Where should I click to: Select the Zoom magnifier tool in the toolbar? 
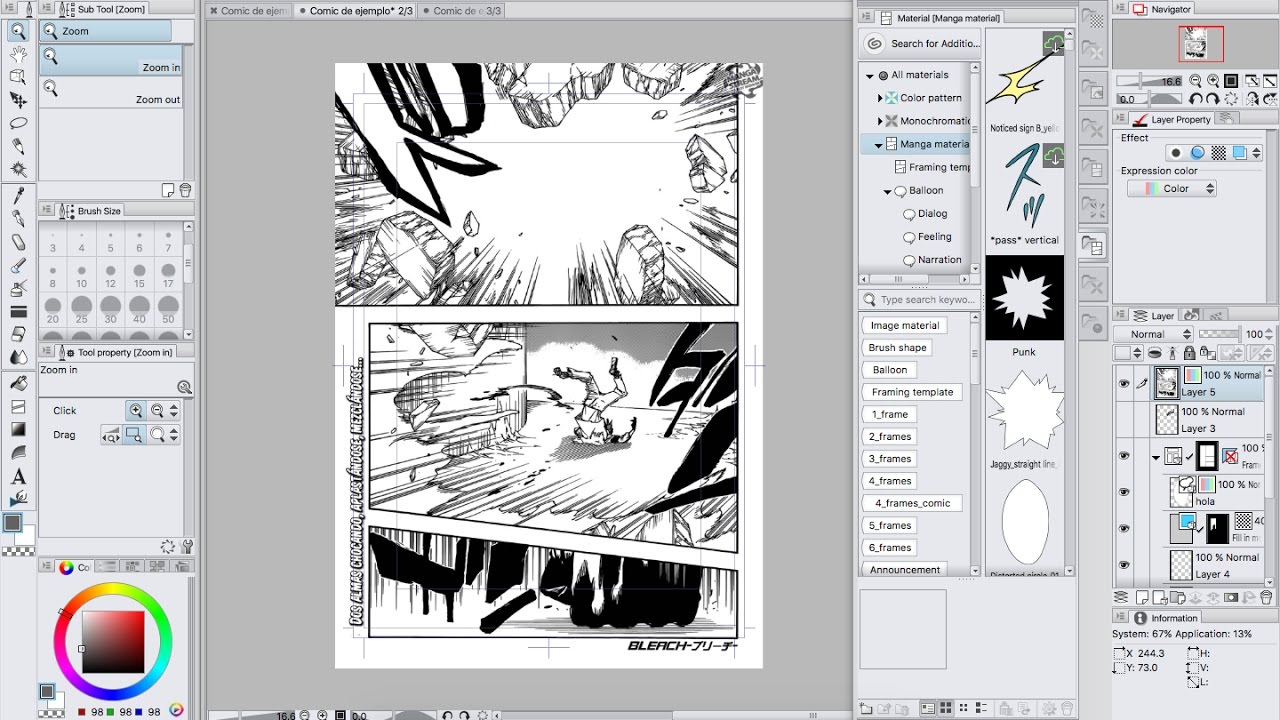pos(18,31)
